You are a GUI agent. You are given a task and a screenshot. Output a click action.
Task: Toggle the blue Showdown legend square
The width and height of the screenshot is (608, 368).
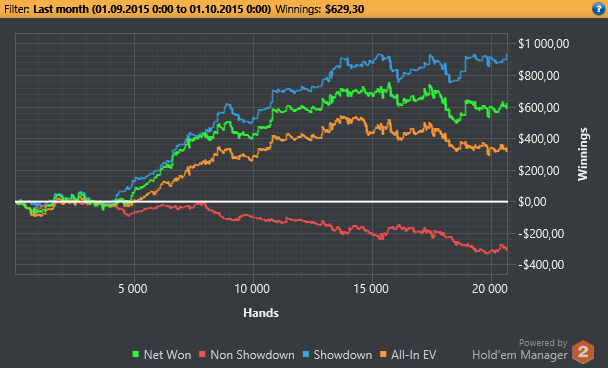point(306,354)
